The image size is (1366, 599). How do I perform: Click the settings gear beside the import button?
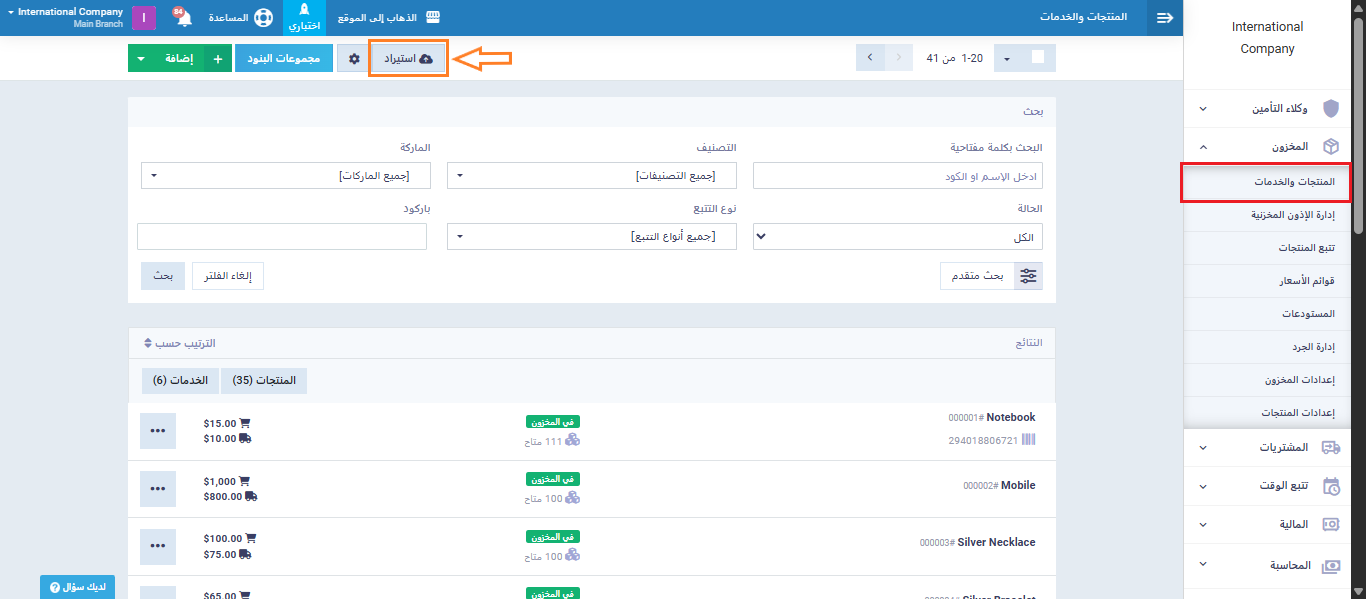tap(353, 59)
